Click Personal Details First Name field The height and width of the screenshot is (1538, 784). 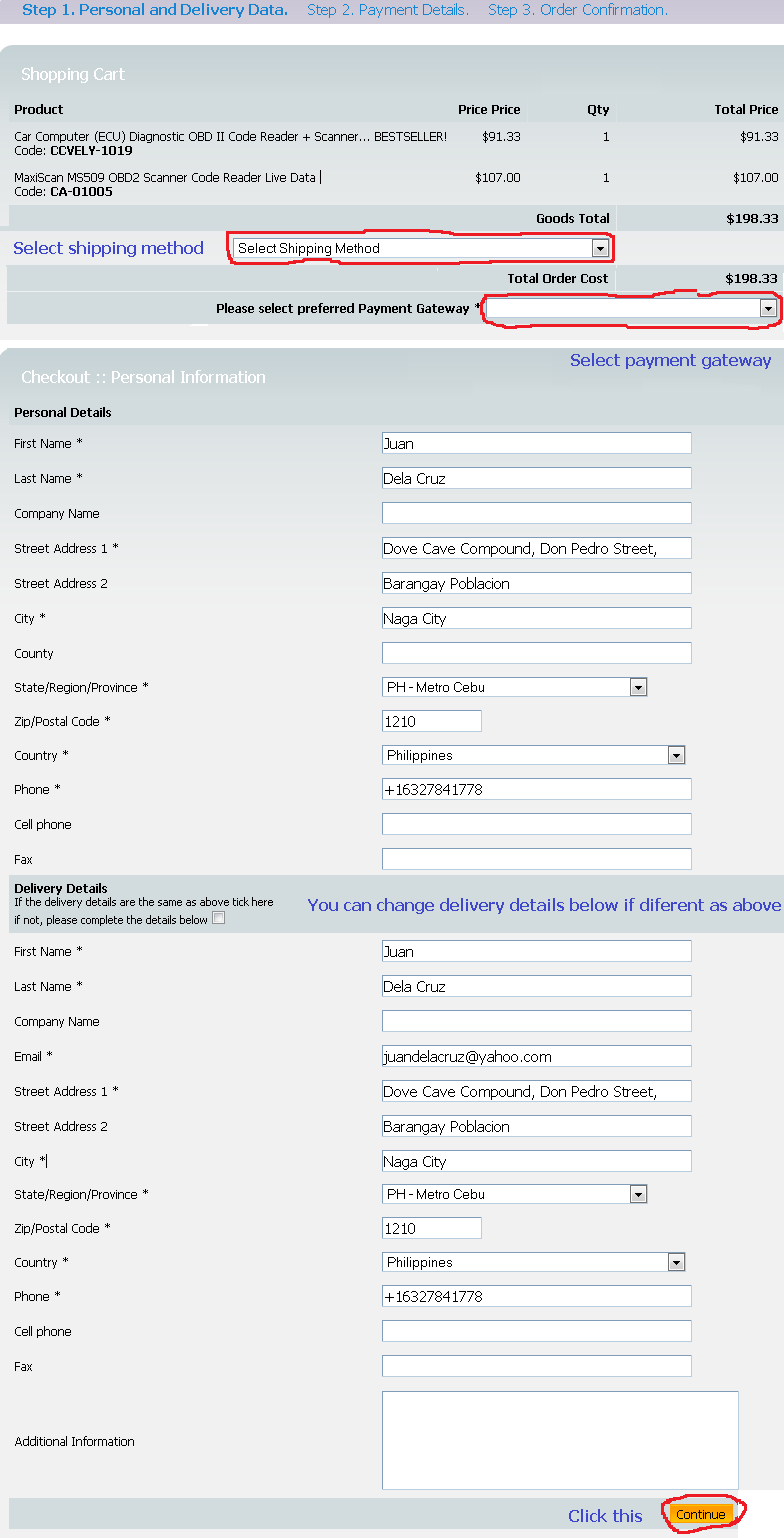pyautogui.click(x=537, y=443)
